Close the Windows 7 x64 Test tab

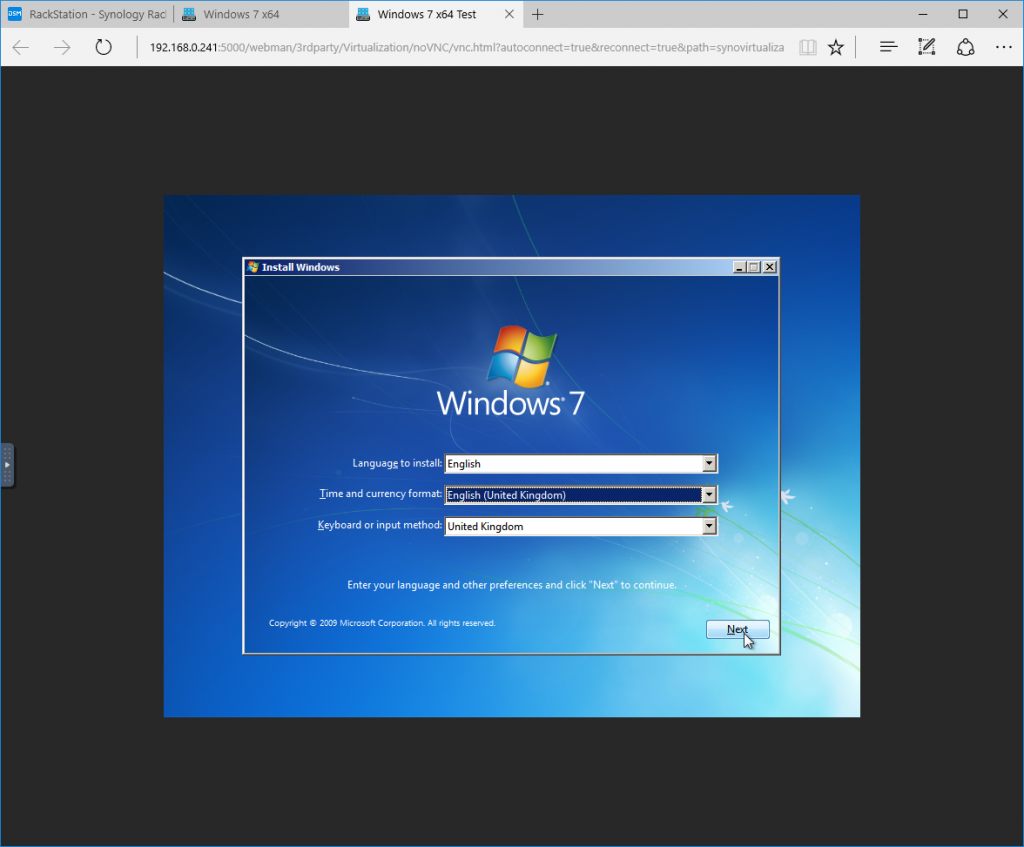509,14
